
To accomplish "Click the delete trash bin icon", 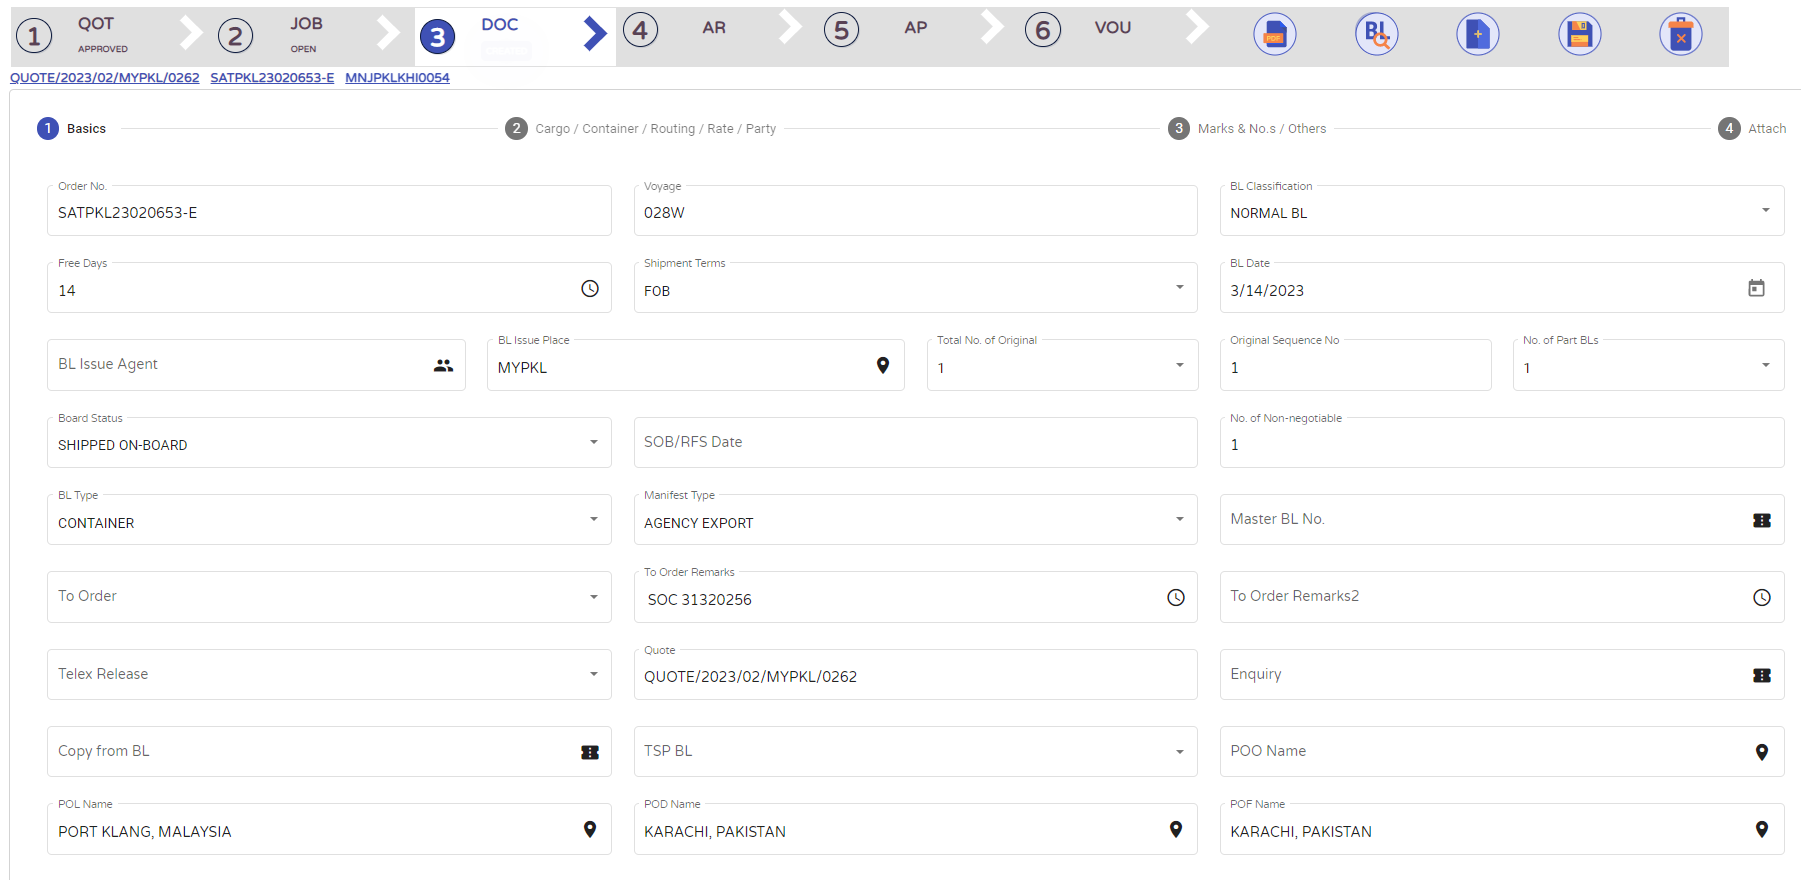I will coord(1680,35).
